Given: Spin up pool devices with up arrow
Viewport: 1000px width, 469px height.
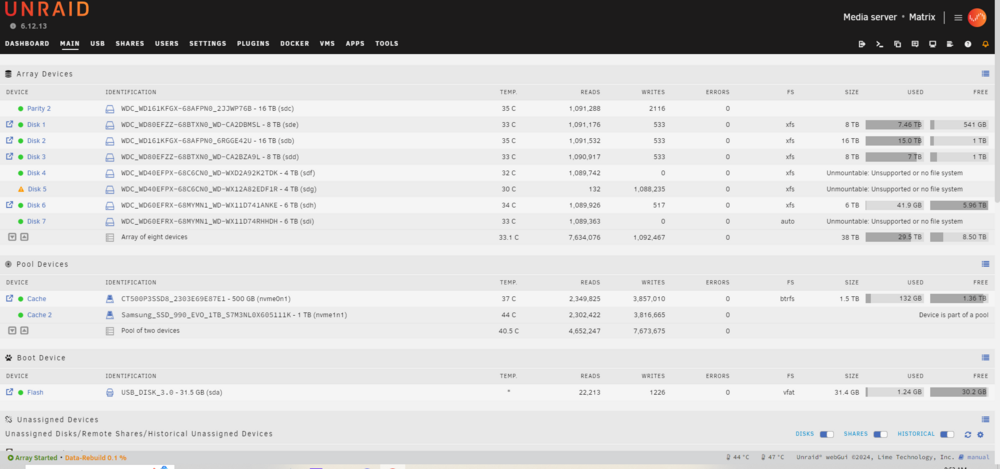Looking at the screenshot, I should point(24,331).
